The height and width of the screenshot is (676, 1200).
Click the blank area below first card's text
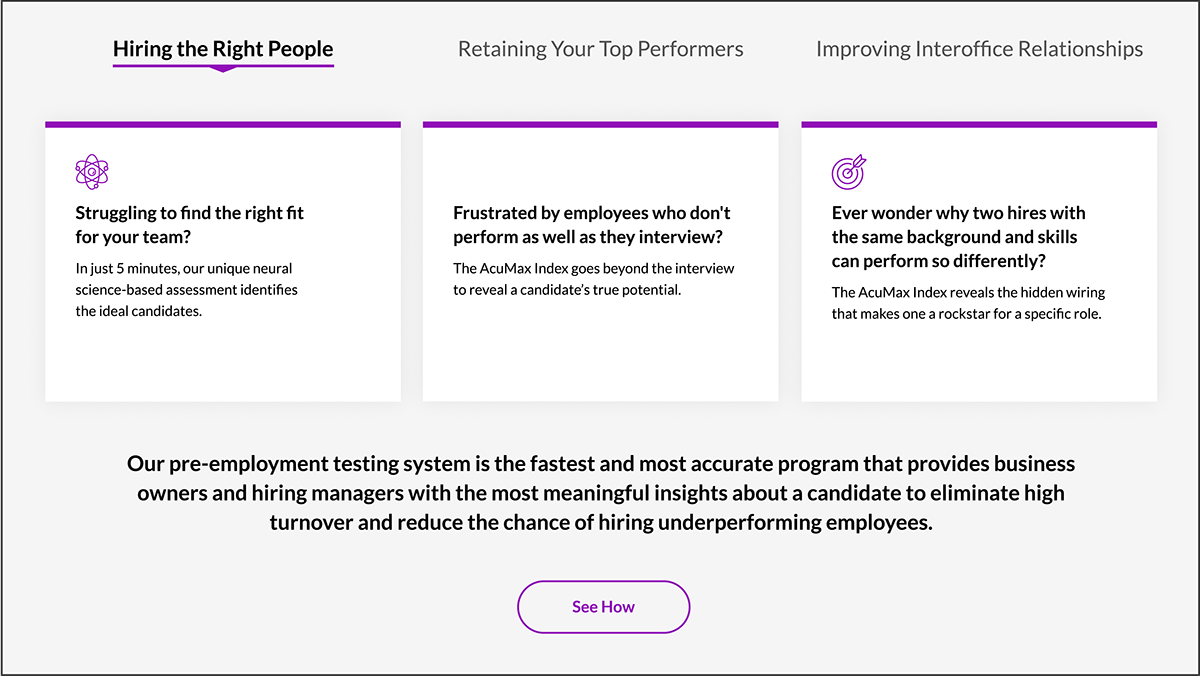coord(223,362)
